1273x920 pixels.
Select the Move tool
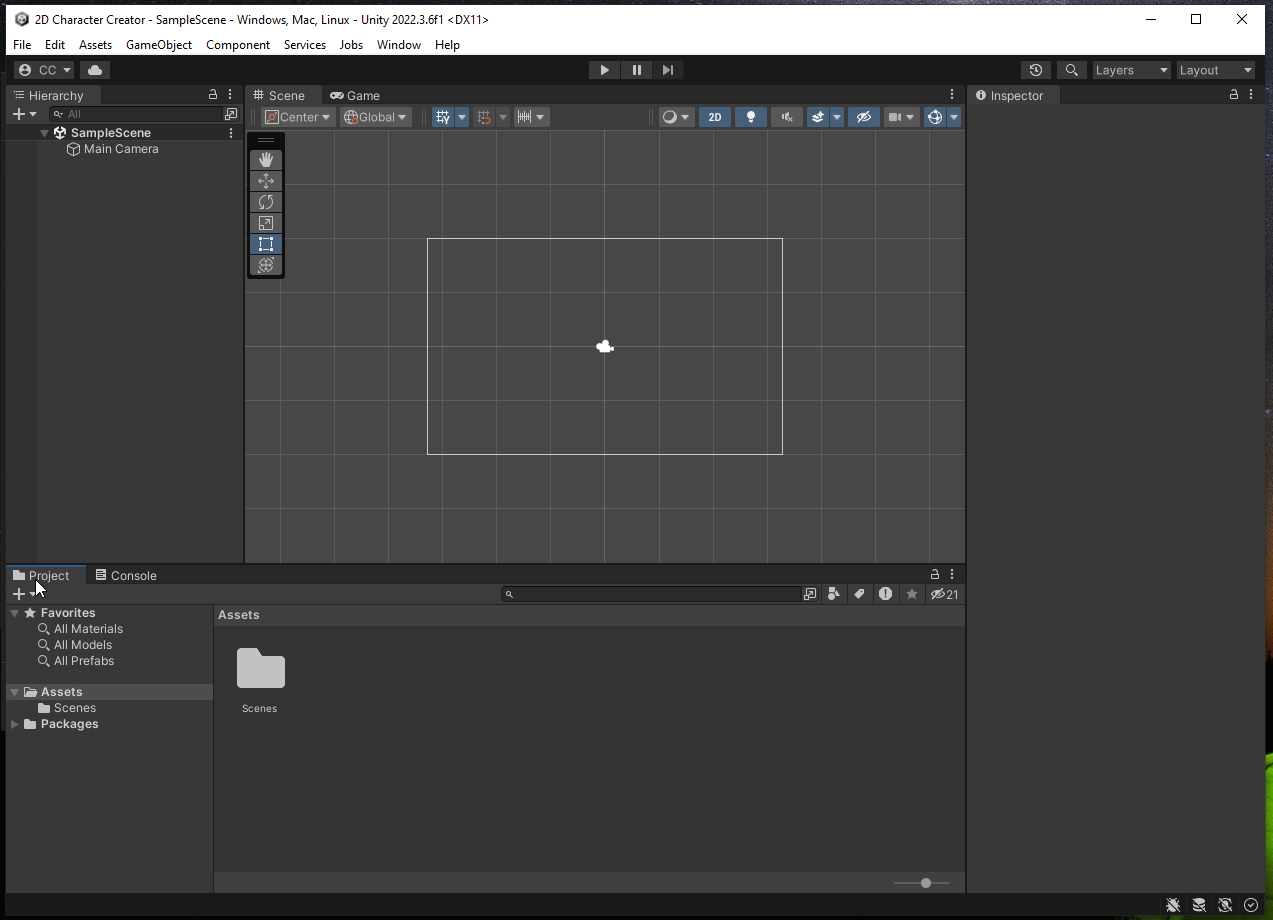265,180
